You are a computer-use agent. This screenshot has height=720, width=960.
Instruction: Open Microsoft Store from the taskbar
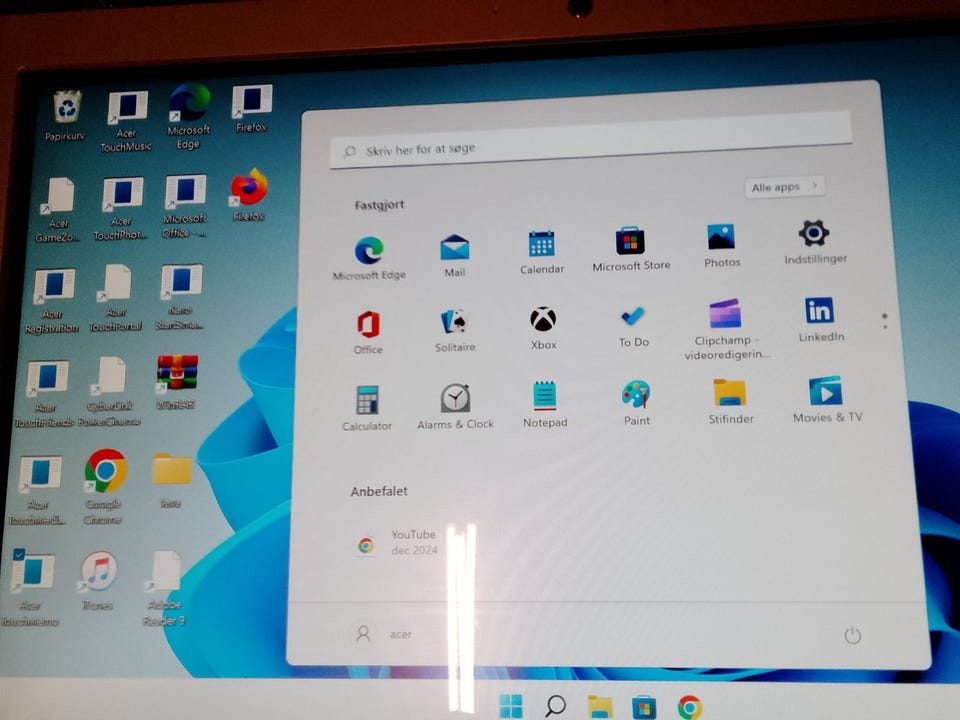(x=644, y=707)
